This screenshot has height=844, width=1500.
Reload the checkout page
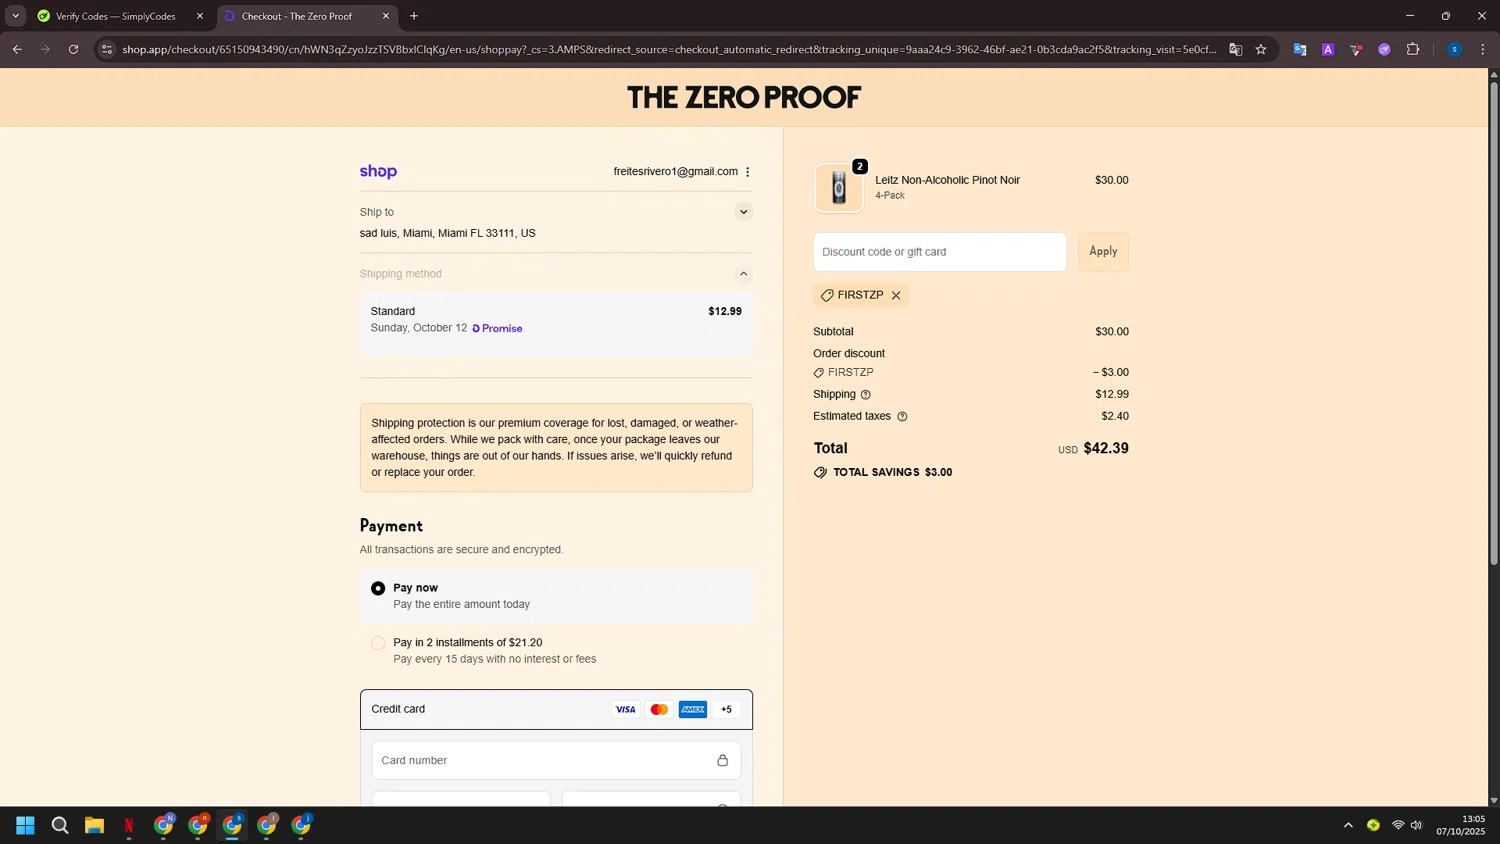[73, 49]
